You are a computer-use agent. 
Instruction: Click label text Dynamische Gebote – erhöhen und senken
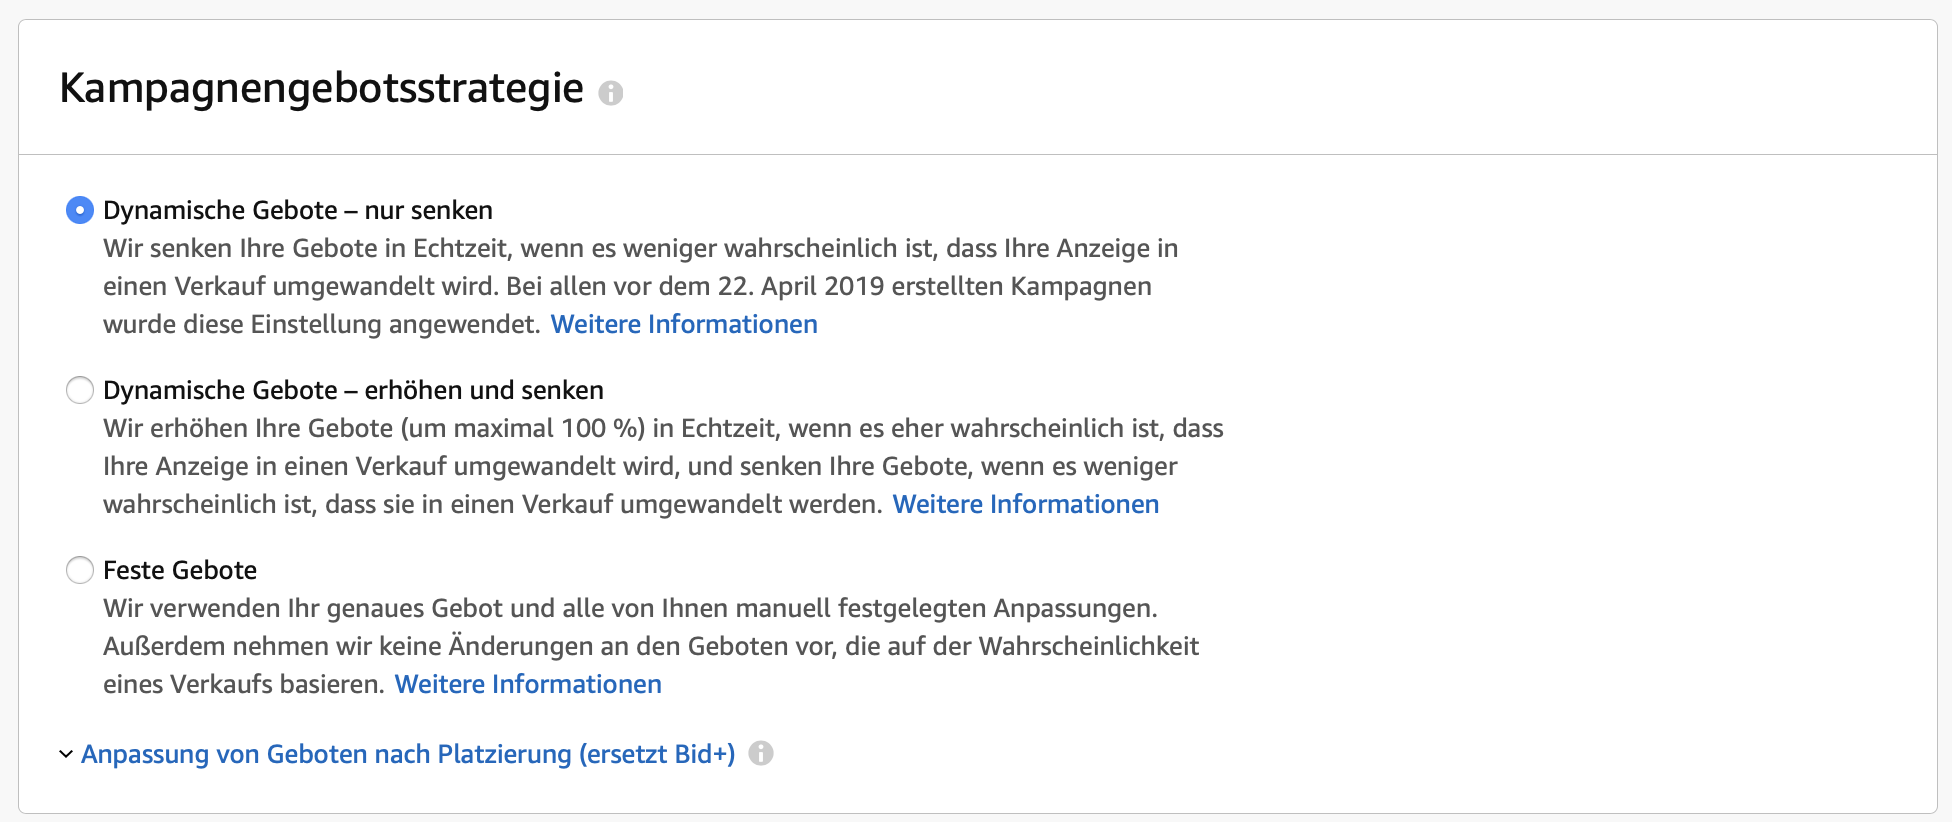[x=353, y=390]
